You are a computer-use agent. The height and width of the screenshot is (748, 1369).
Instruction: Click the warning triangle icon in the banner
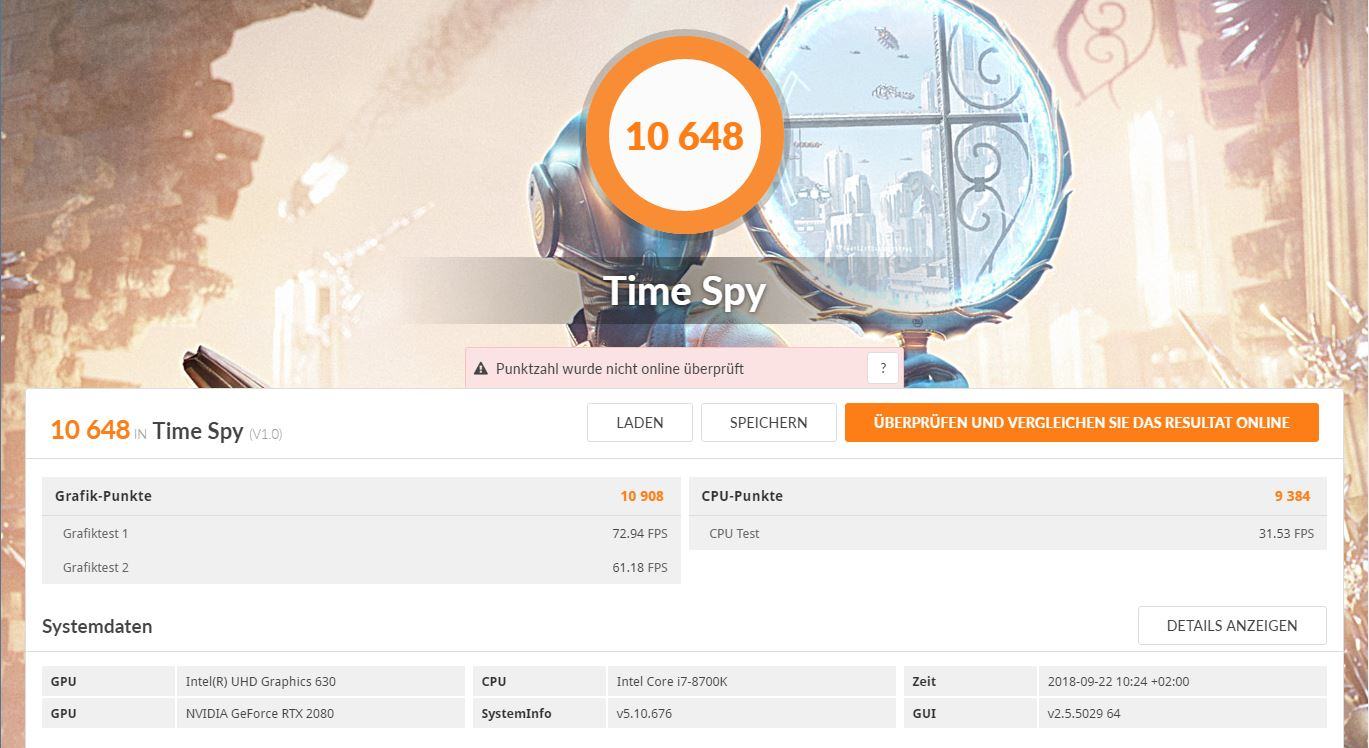pyautogui.click(x=481, y=369)
